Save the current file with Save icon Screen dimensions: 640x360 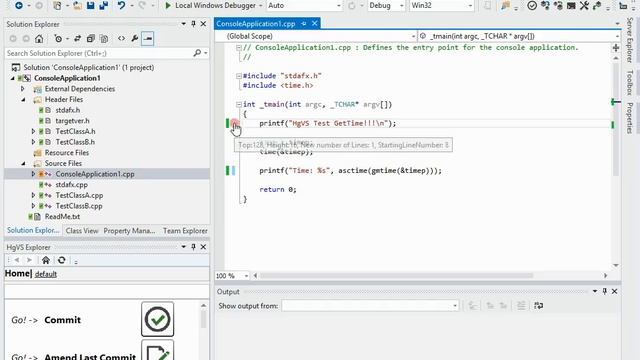click(x=91, y=6)
